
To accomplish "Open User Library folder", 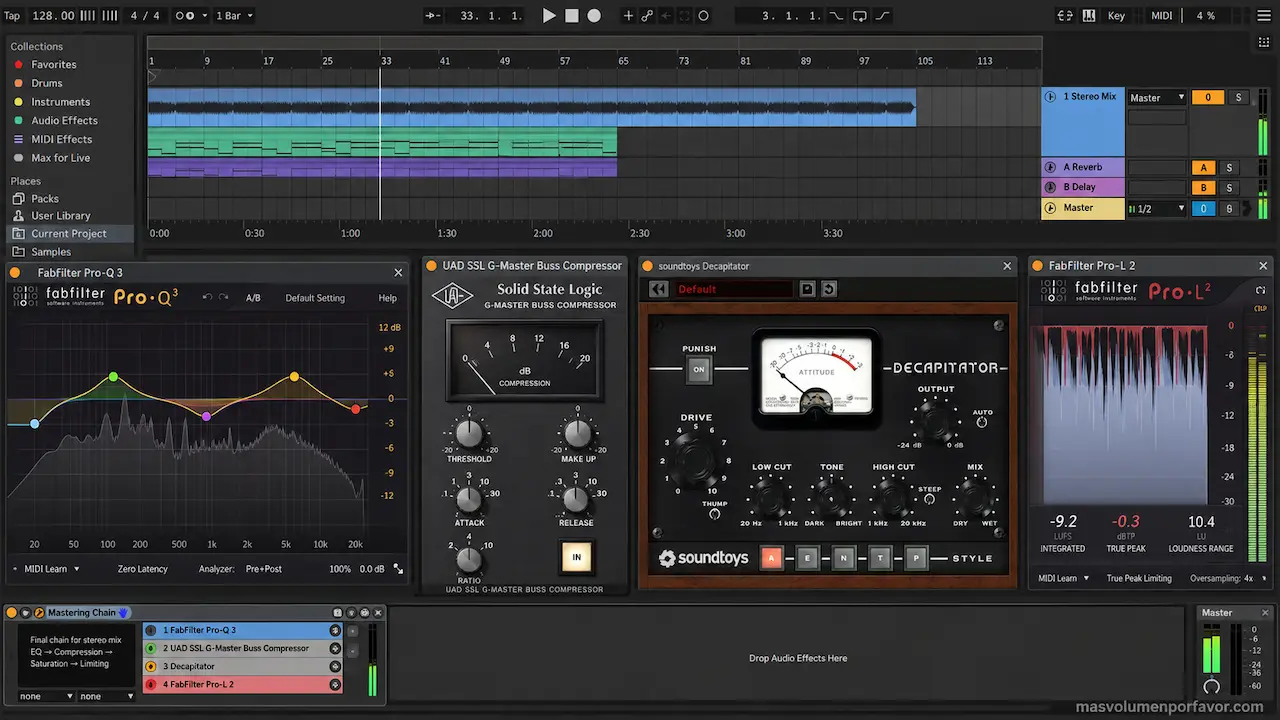I will [60, 215].
